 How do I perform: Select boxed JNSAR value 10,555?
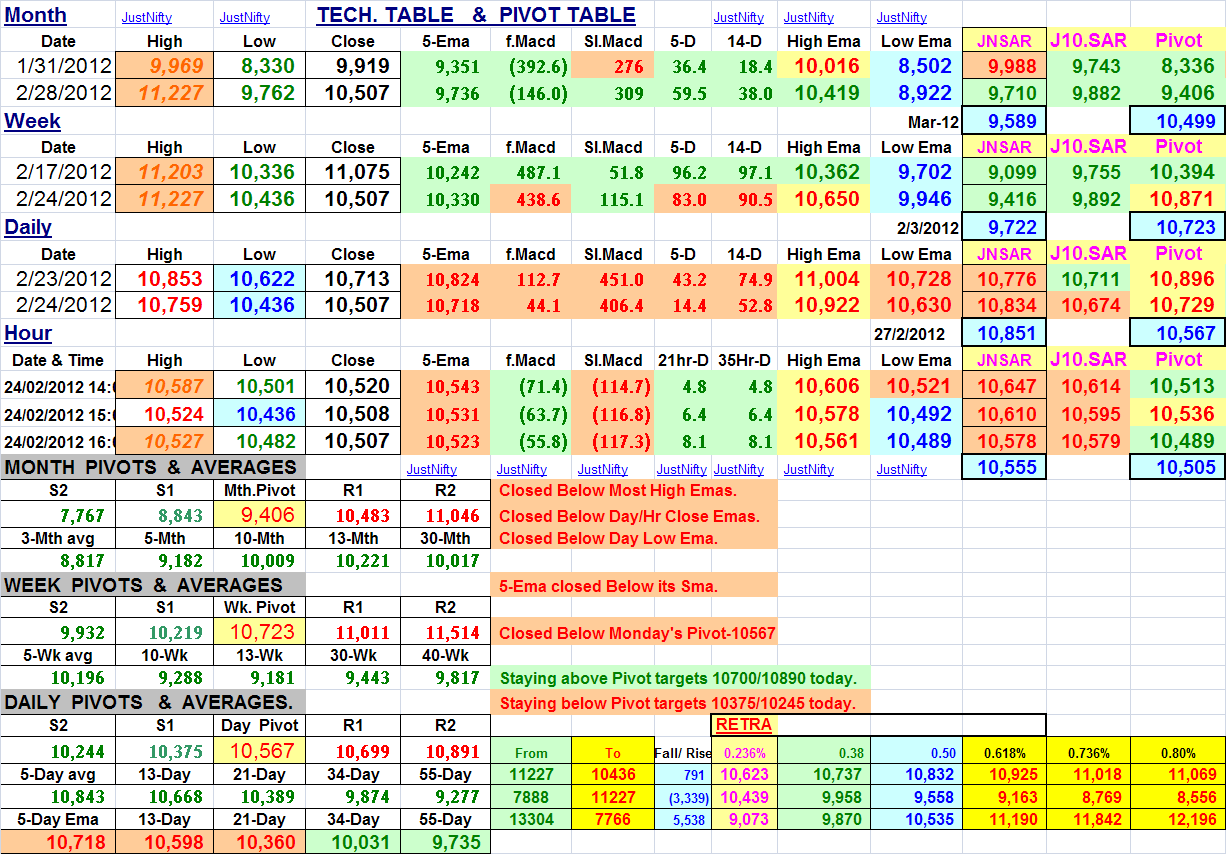point(1004,466)
